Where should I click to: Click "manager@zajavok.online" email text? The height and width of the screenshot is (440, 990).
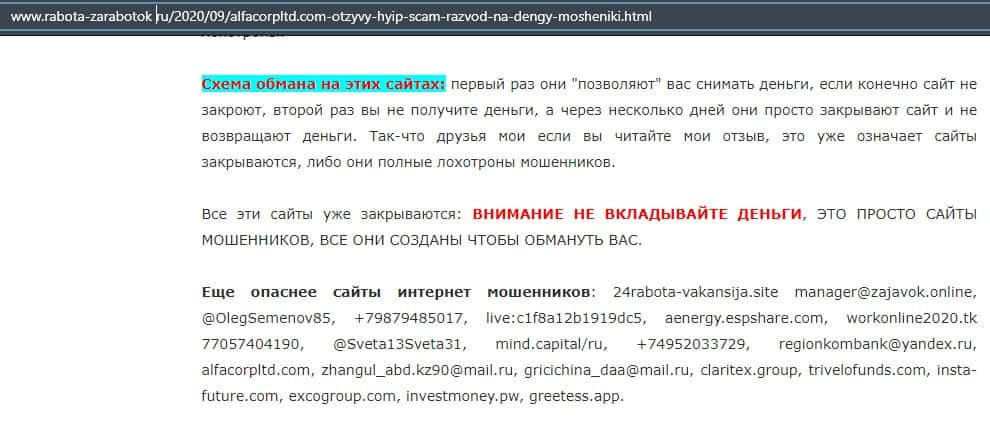tap(884, 292)
